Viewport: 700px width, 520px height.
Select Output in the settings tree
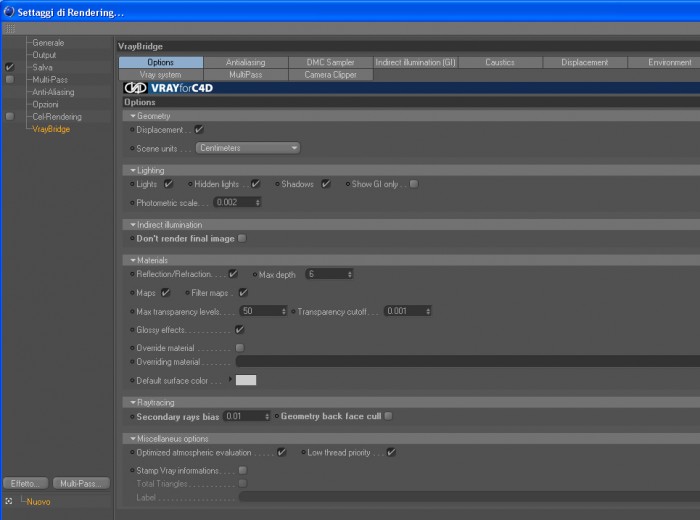tap(44, 55)
